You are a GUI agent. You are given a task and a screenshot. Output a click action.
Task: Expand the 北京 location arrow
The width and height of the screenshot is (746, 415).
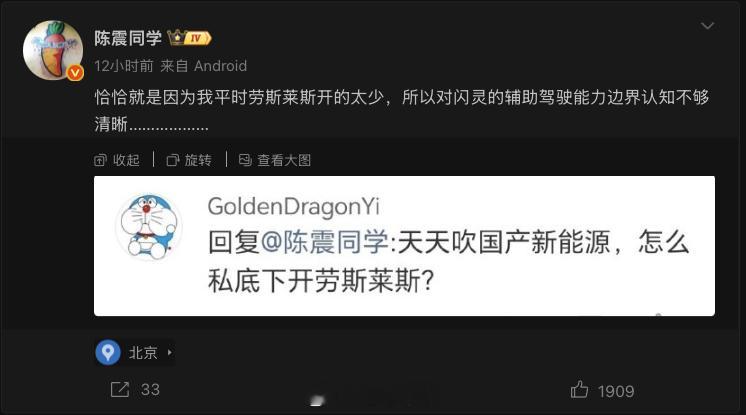coord(169,353)
